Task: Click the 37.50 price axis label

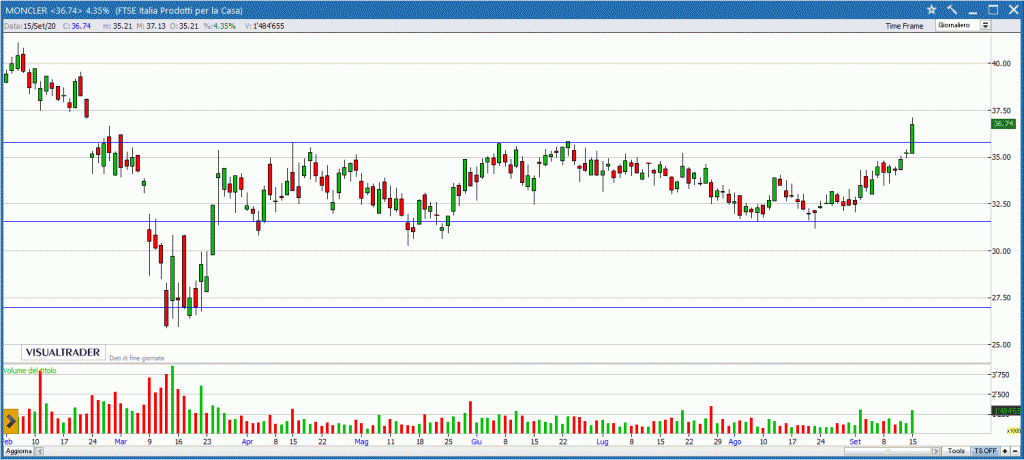Action: click(x=1002, y=110)
